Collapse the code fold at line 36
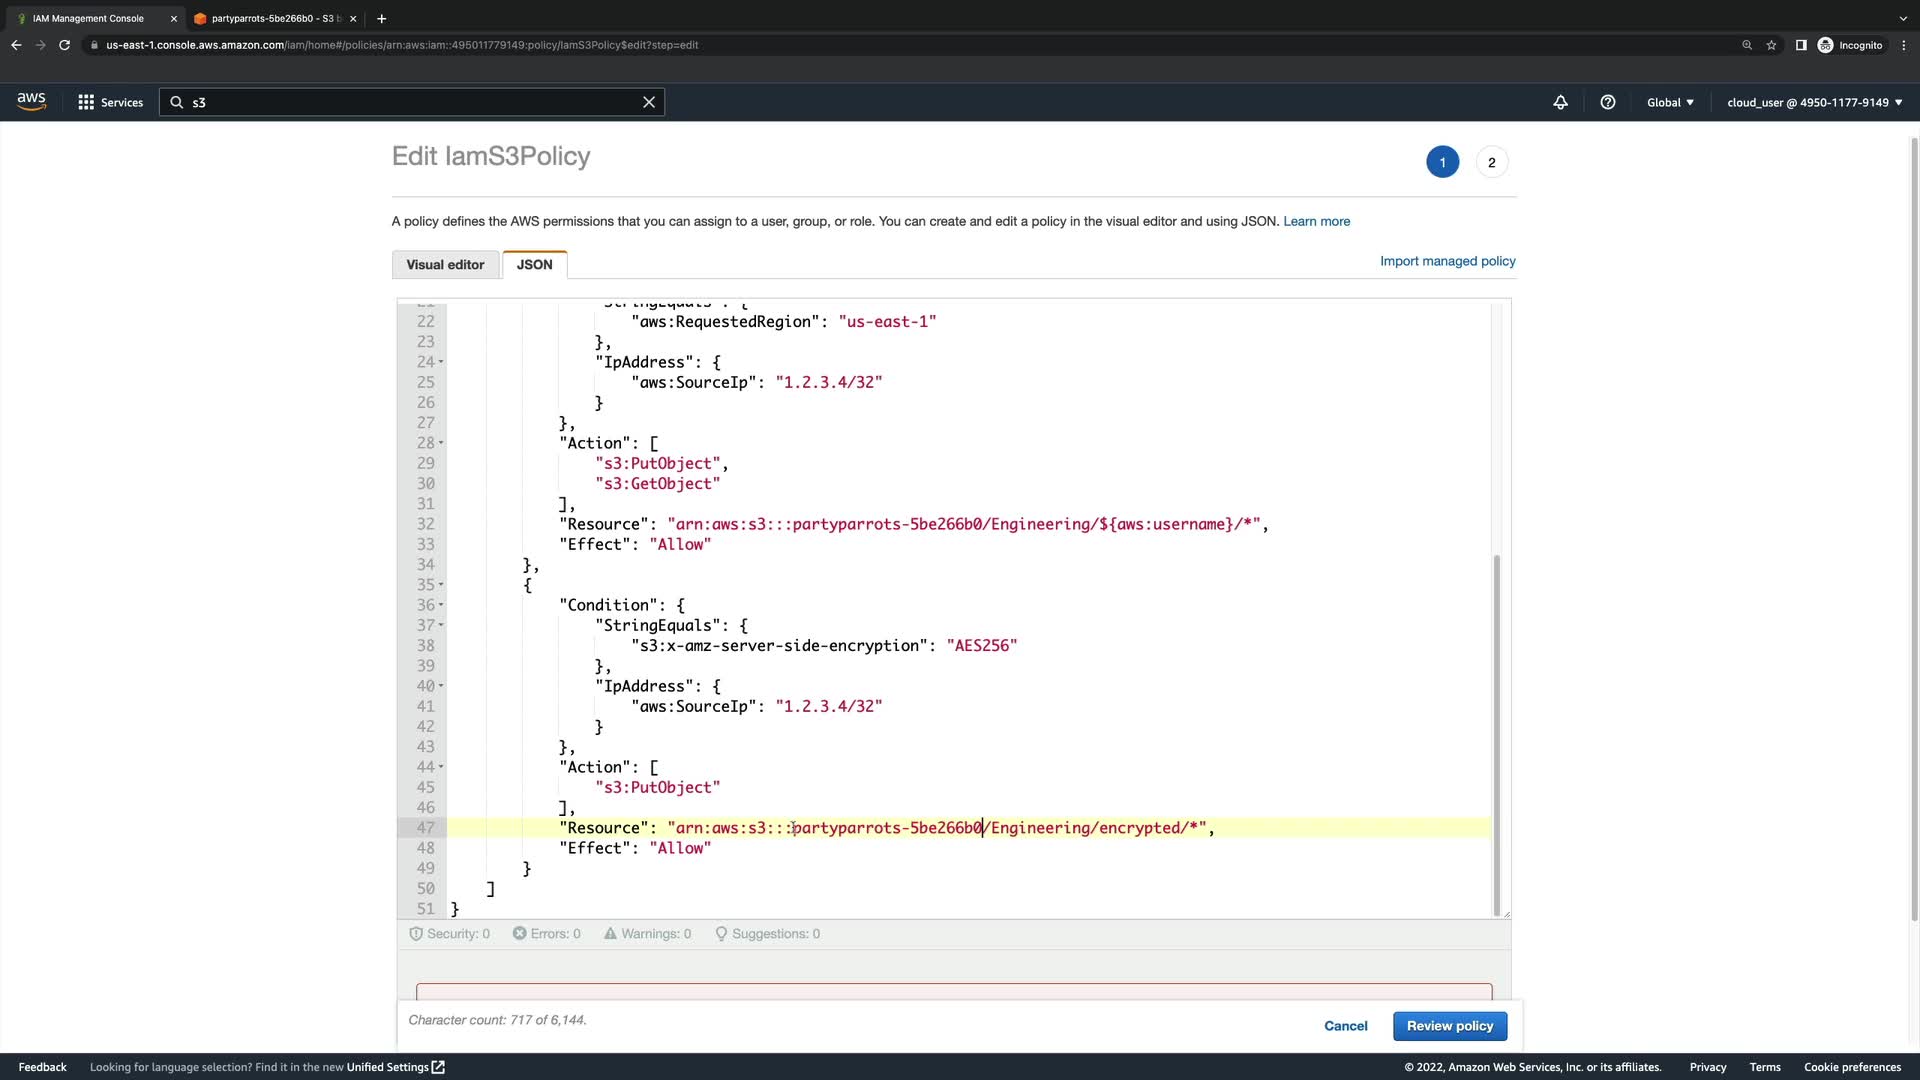 [x=441, y=605]
